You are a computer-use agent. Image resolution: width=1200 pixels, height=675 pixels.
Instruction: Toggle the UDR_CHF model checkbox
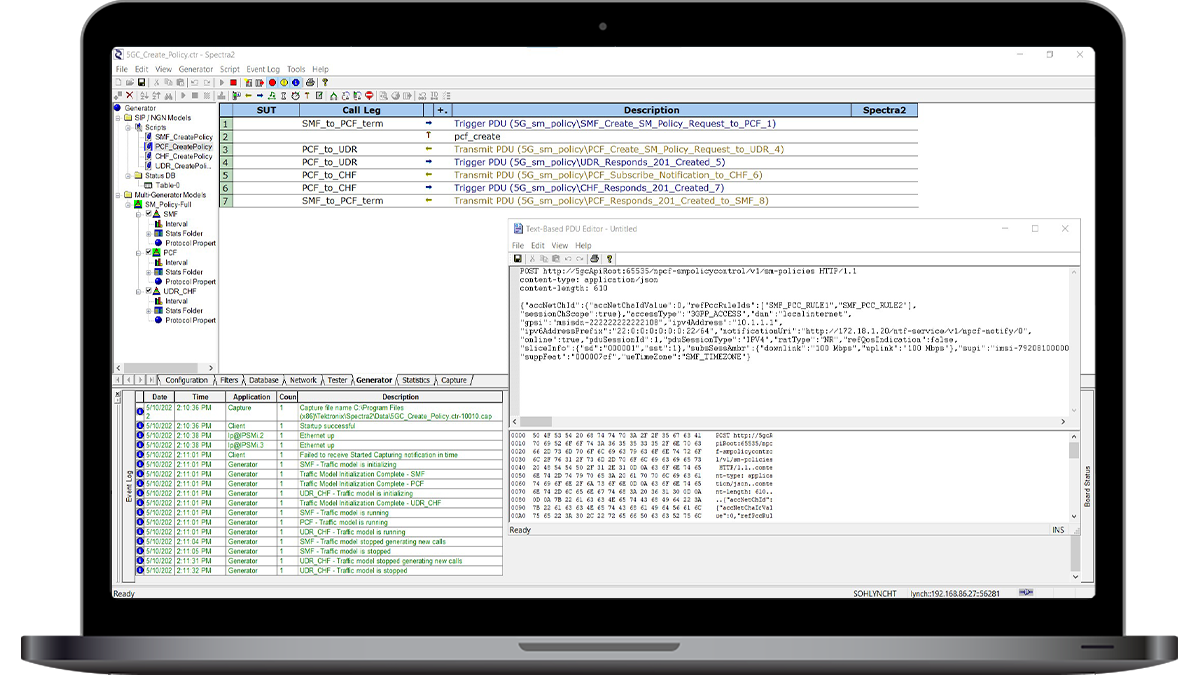pos(150,292)
